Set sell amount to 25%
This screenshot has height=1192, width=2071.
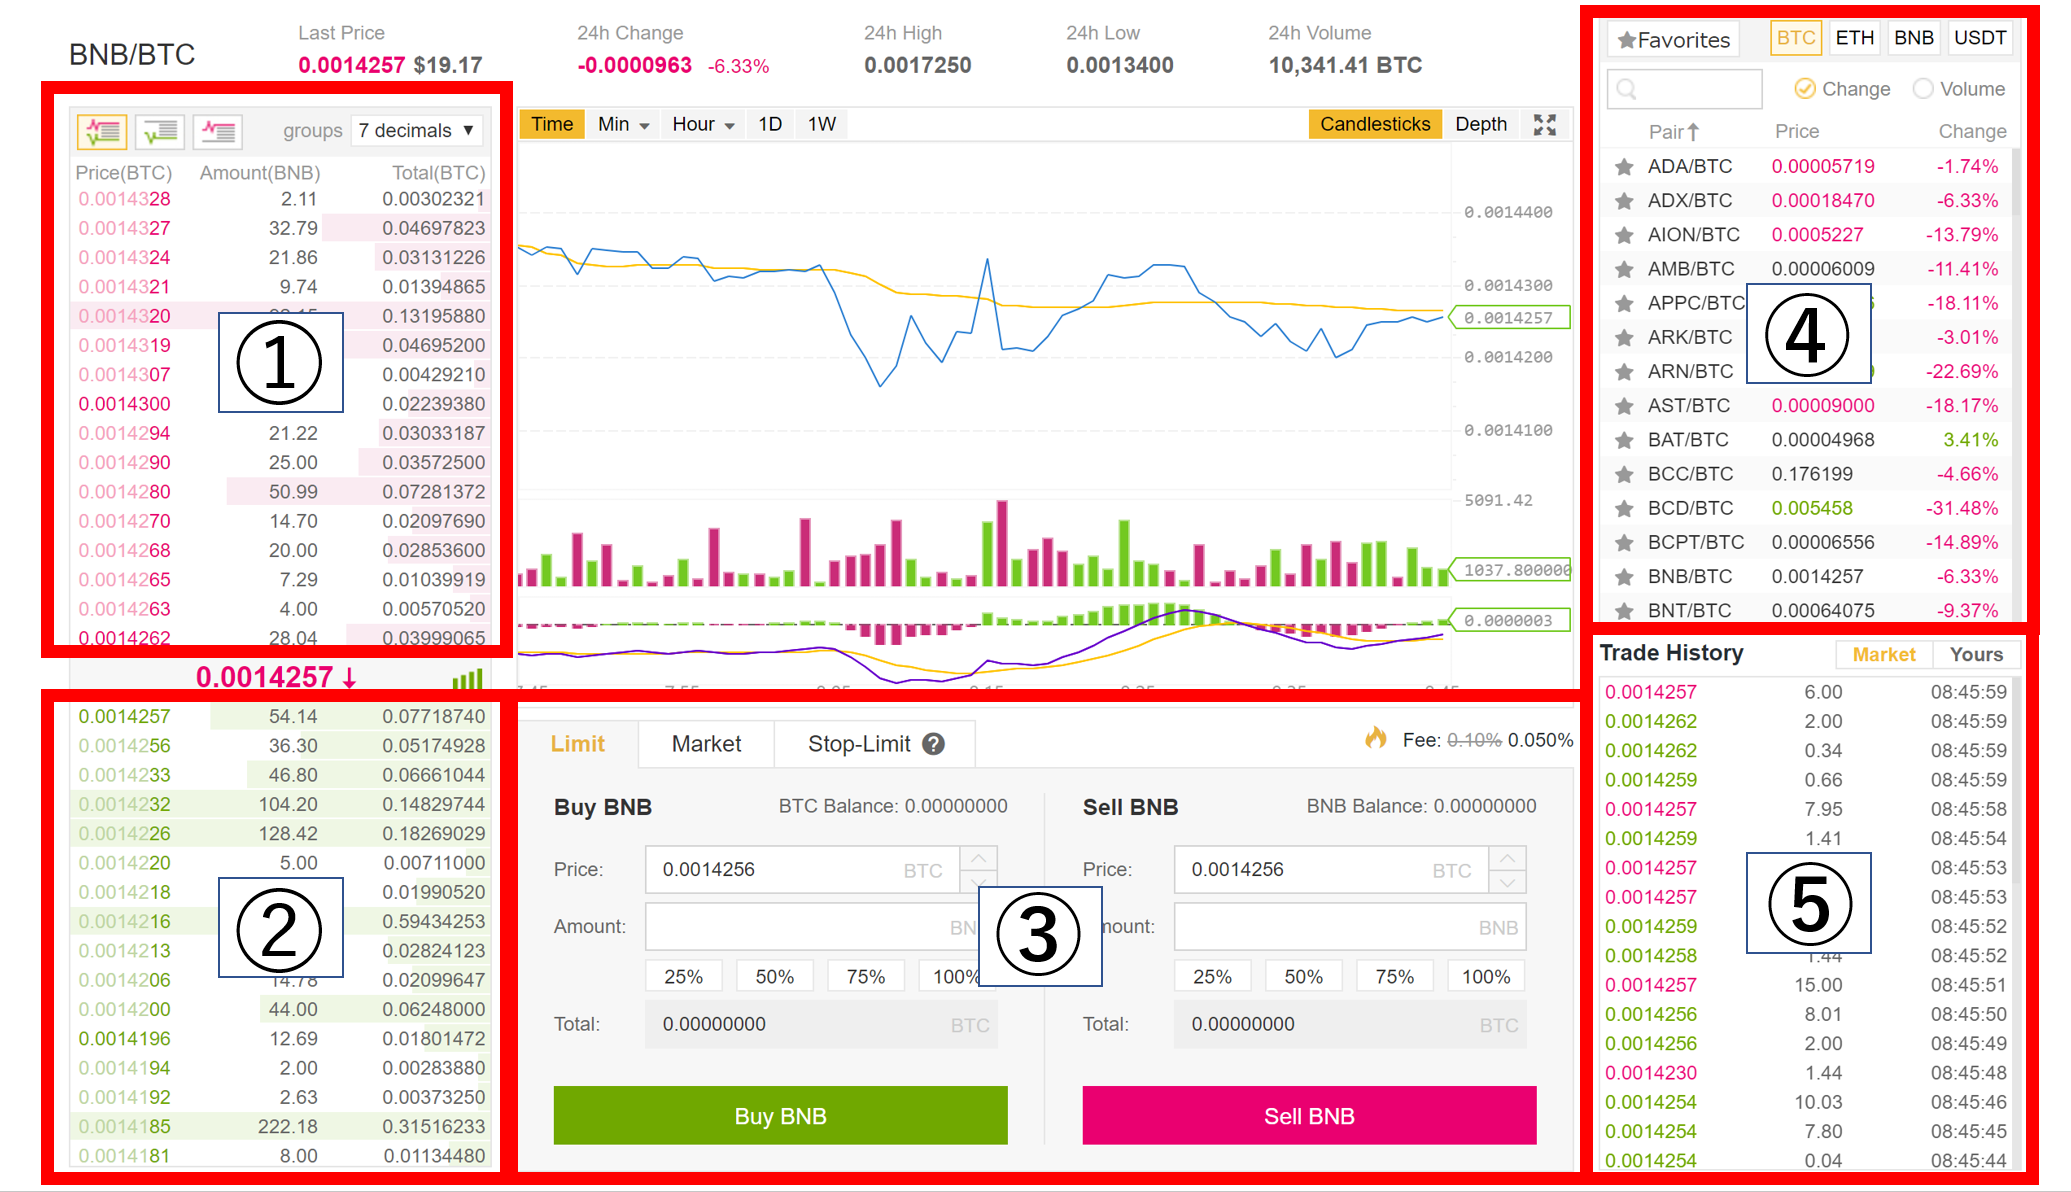coord(1213,977)
